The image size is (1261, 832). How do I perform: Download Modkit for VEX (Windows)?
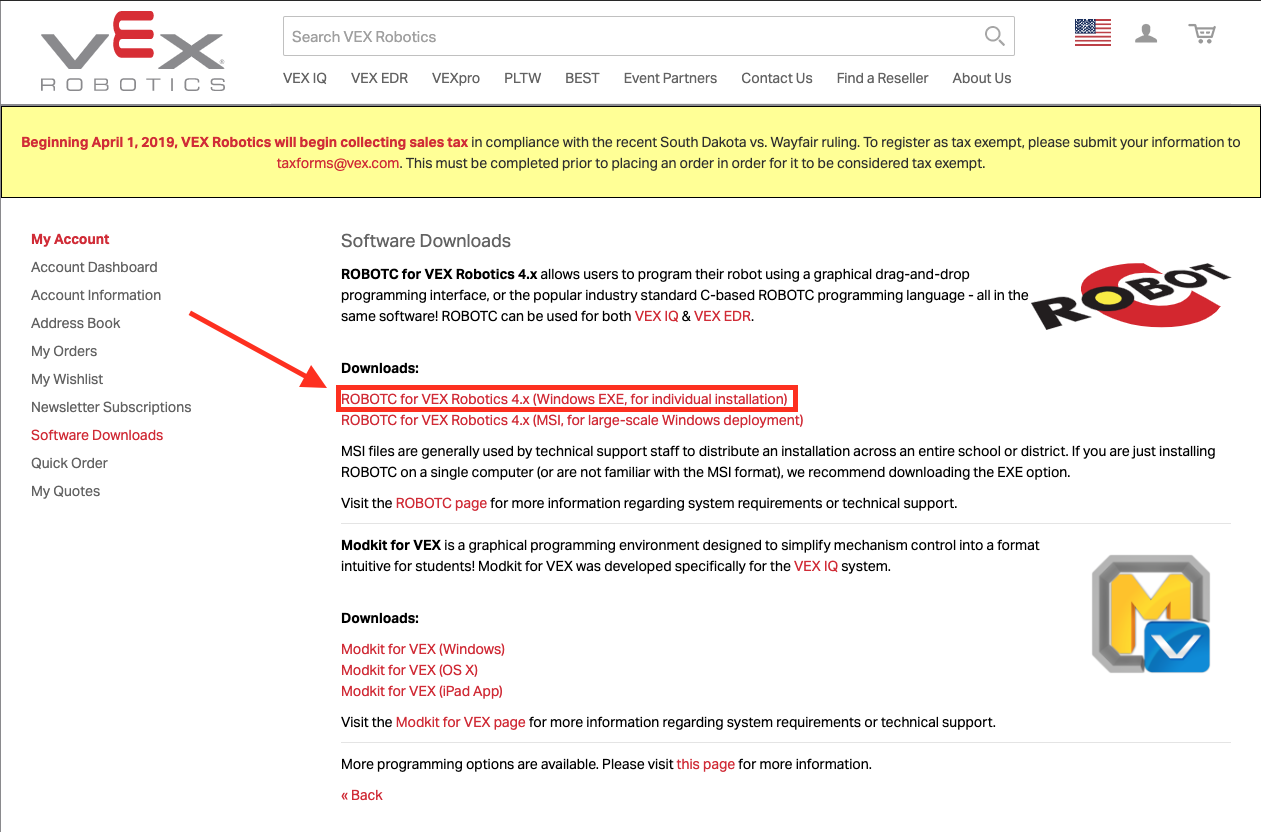[423, 649]
